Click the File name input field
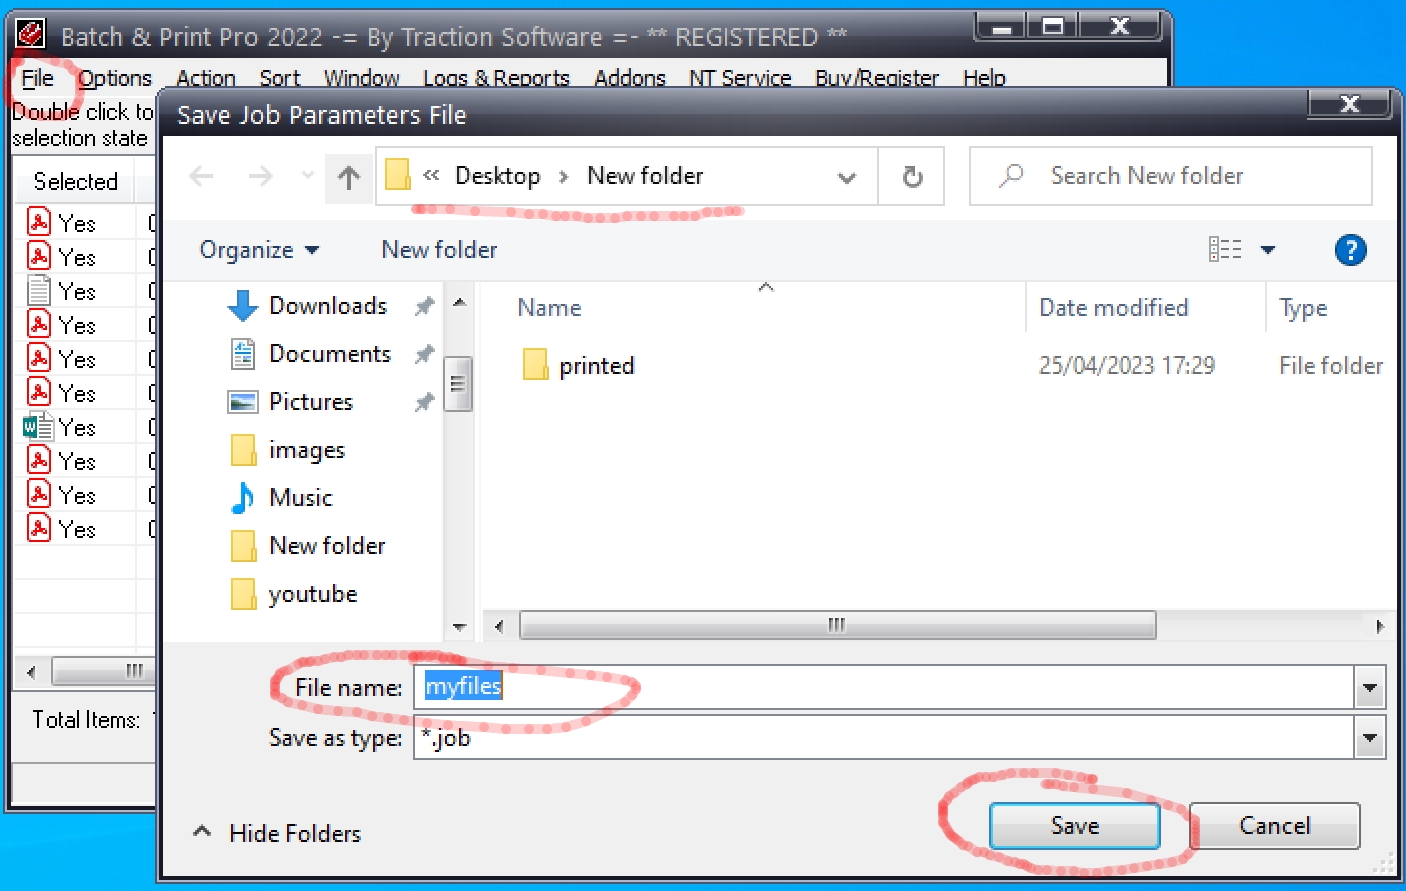The height and width of the screenshot is (891, 1406). pyautogui.click(x=884, y=688)
